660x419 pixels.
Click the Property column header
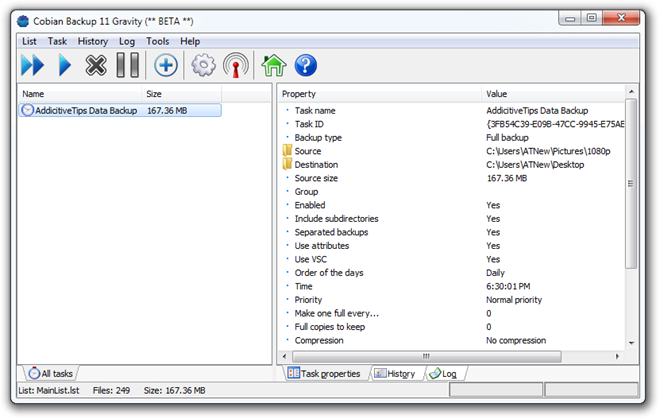coord(380,94)
